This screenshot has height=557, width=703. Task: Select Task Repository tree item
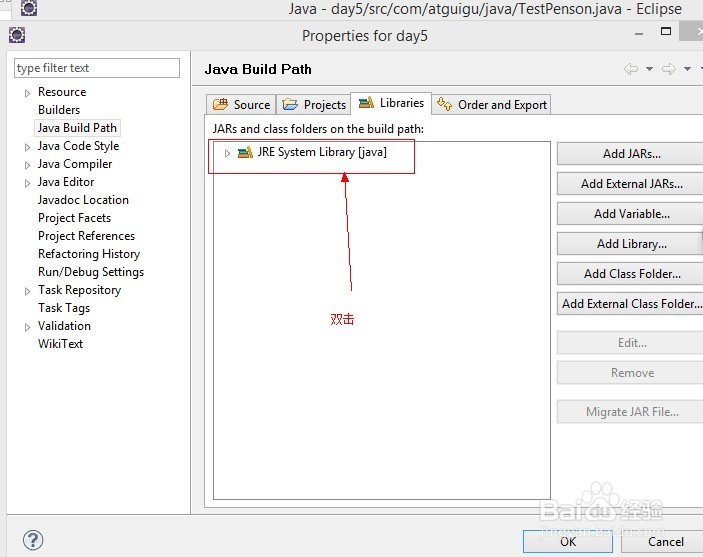coord(79,290)
